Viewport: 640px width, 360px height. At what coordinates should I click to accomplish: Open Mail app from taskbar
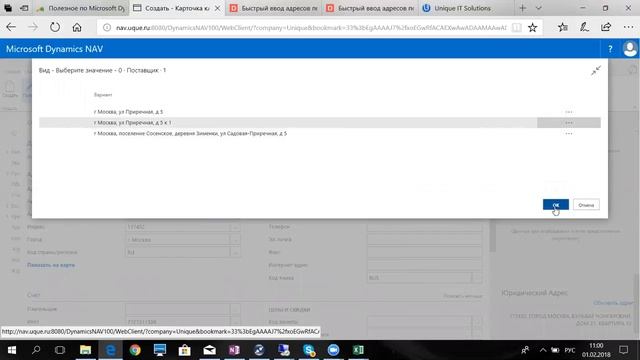tap(209, 350)
